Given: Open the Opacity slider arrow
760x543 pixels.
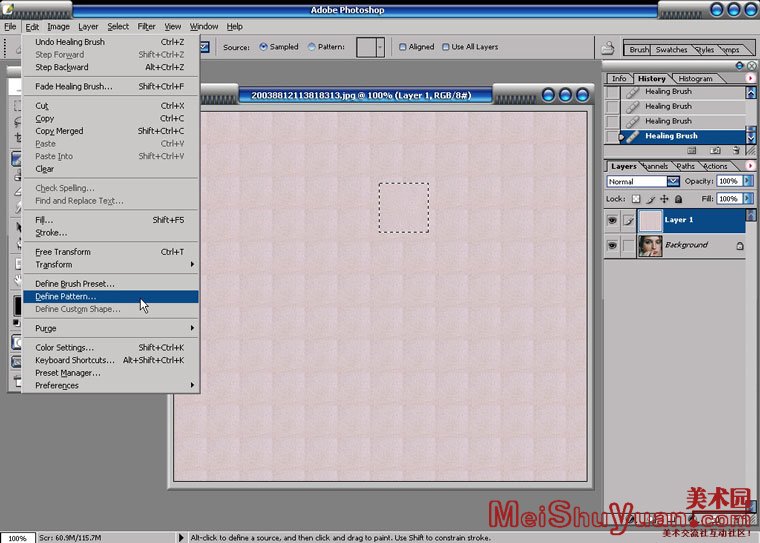Looking at the screenshot, I should (x=748, y=181).
